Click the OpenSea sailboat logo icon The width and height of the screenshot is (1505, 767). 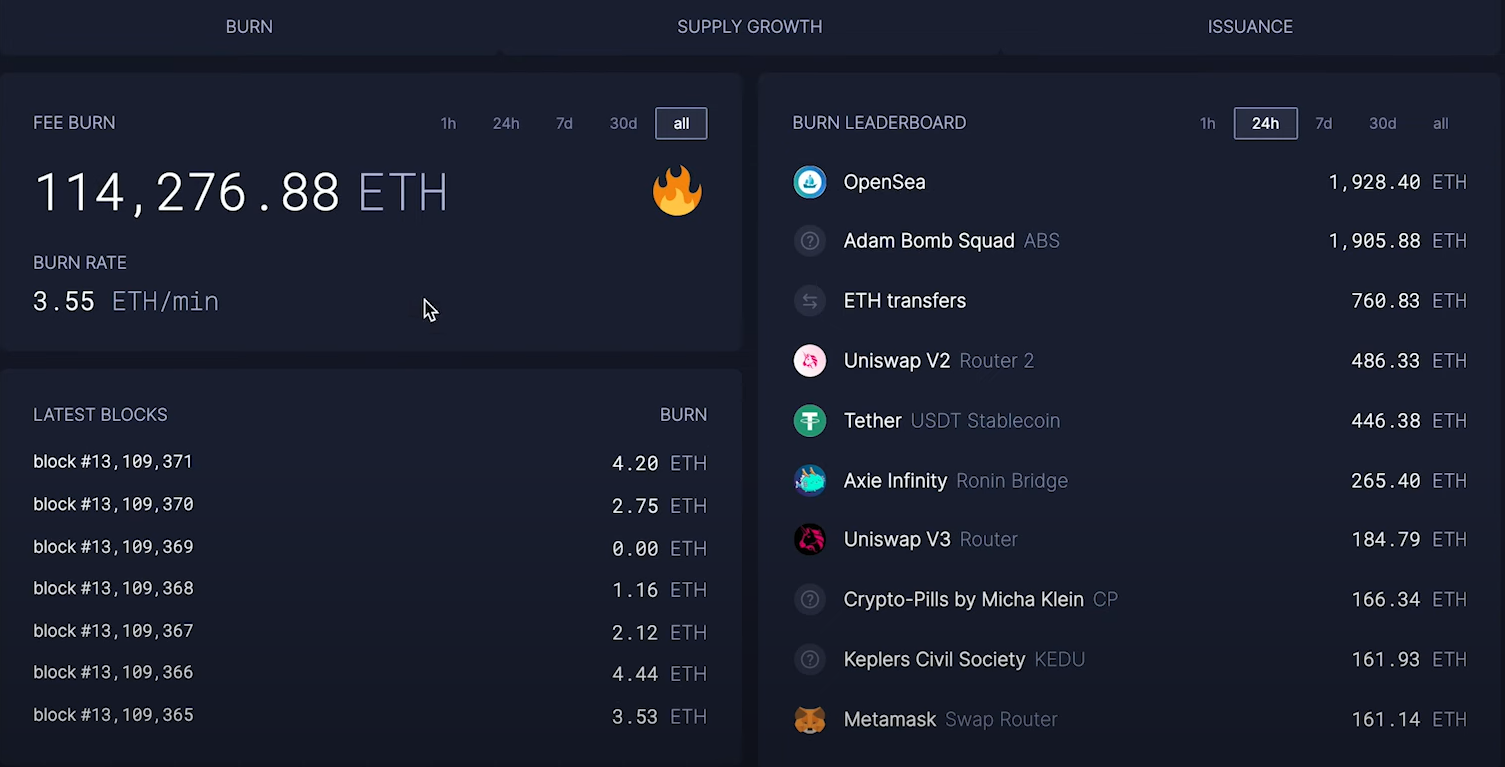click(x=809, y=182)
